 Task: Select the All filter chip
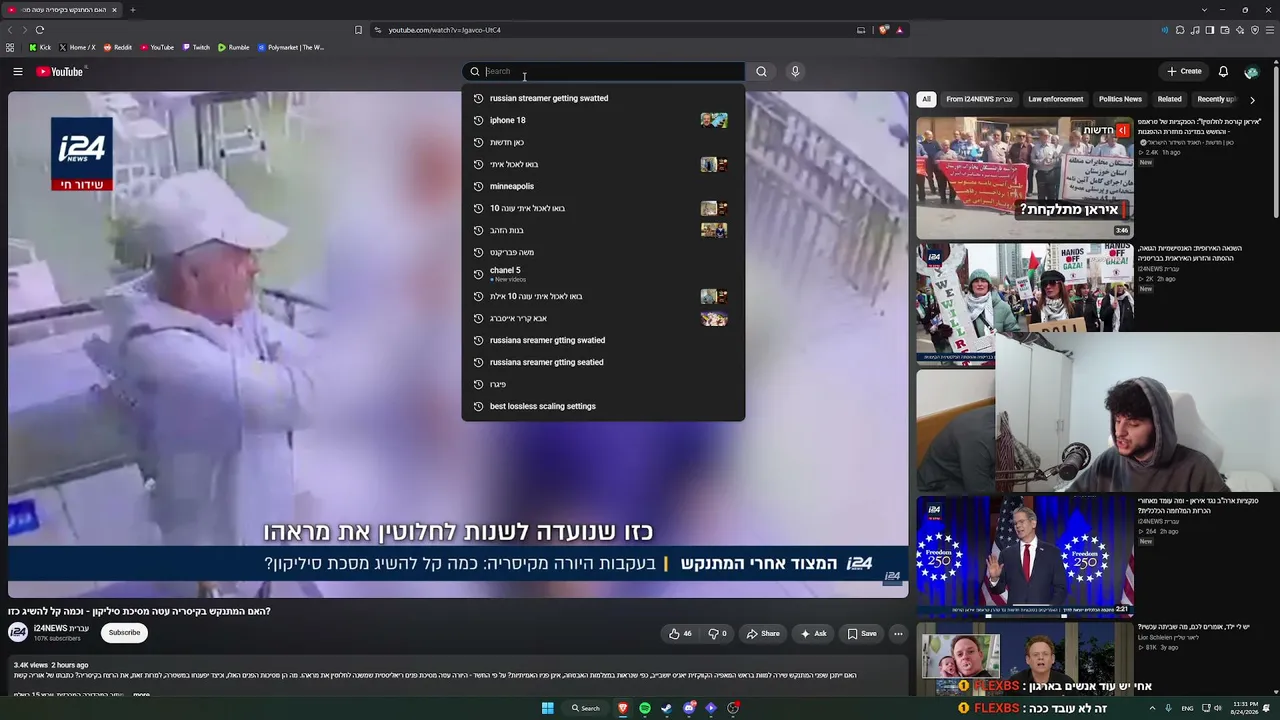926,99
